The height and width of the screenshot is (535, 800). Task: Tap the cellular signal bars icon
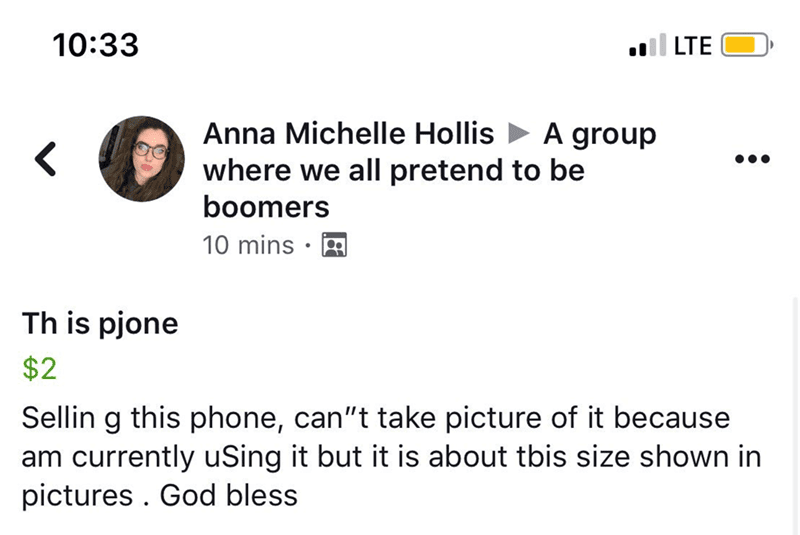[649, 45]
